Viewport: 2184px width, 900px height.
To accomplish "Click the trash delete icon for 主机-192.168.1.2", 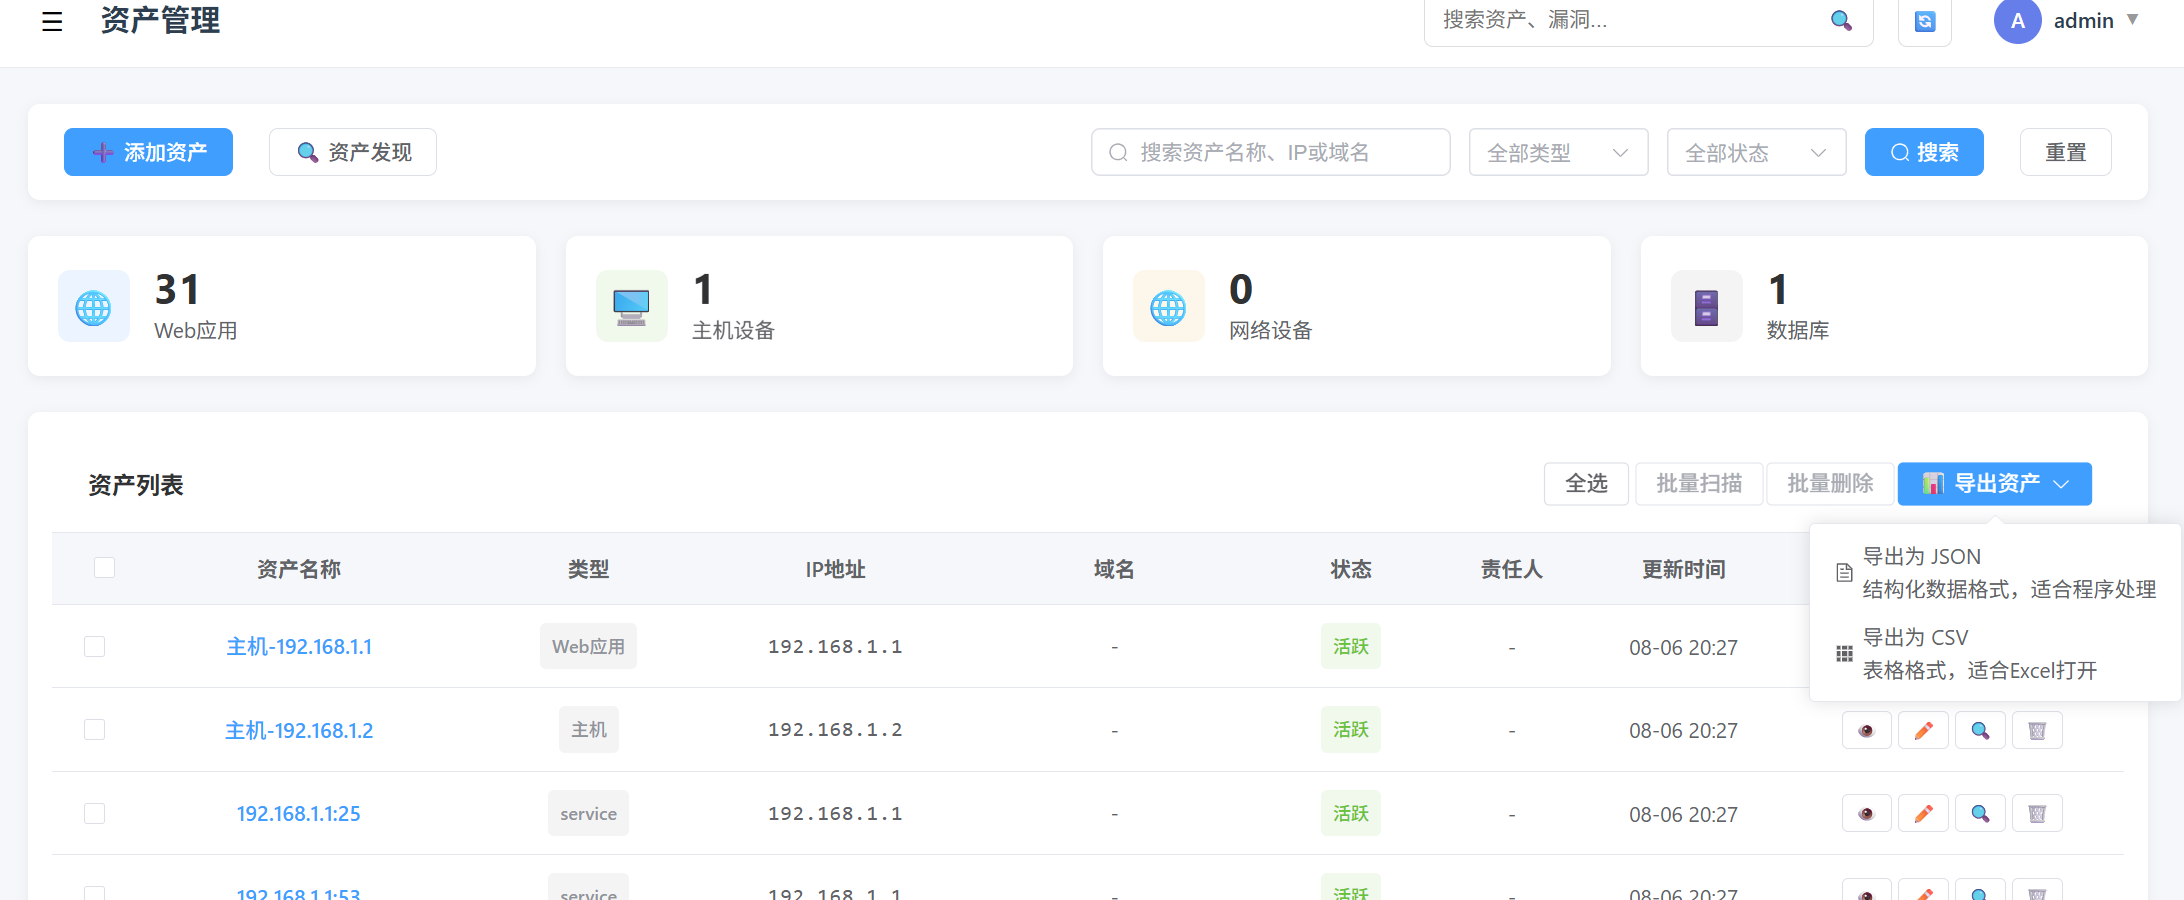I will (2037, 731).
